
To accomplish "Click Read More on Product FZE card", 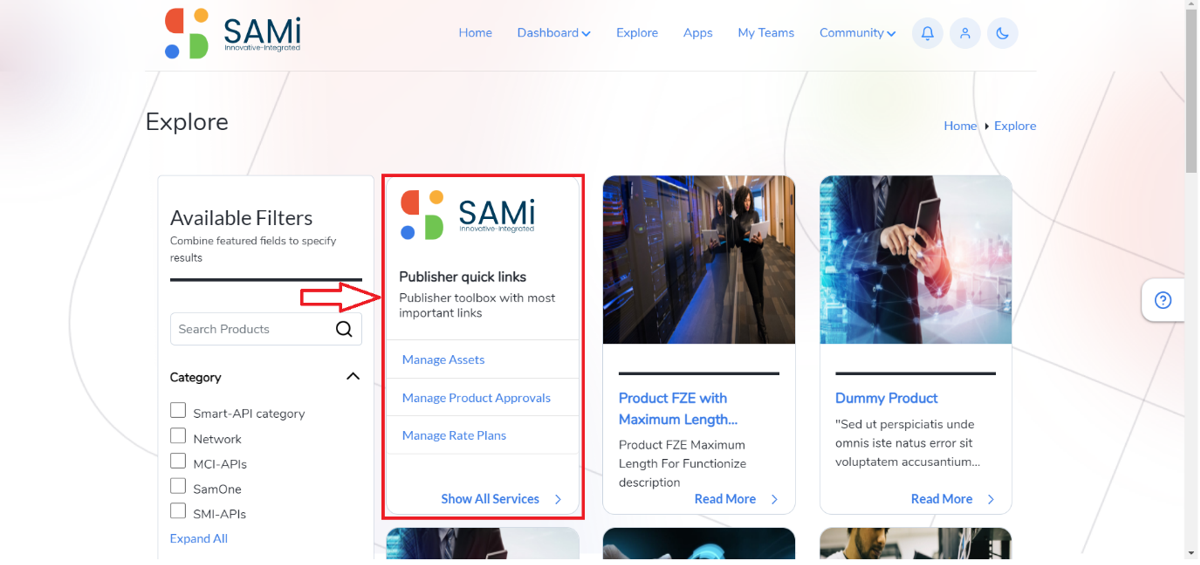I will pyautogui.click(x=725, y=499).
